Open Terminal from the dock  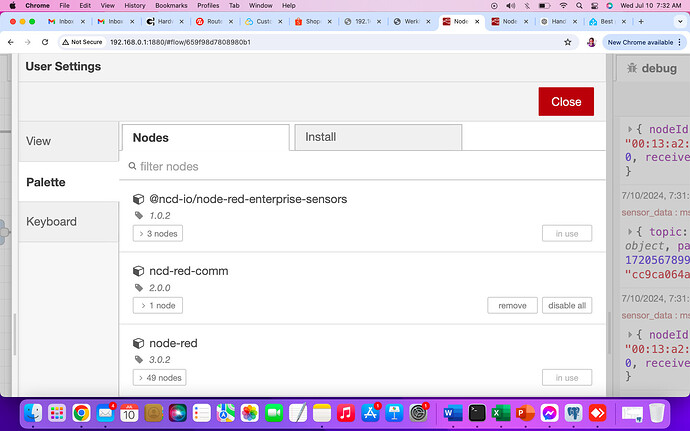[478, 412]
